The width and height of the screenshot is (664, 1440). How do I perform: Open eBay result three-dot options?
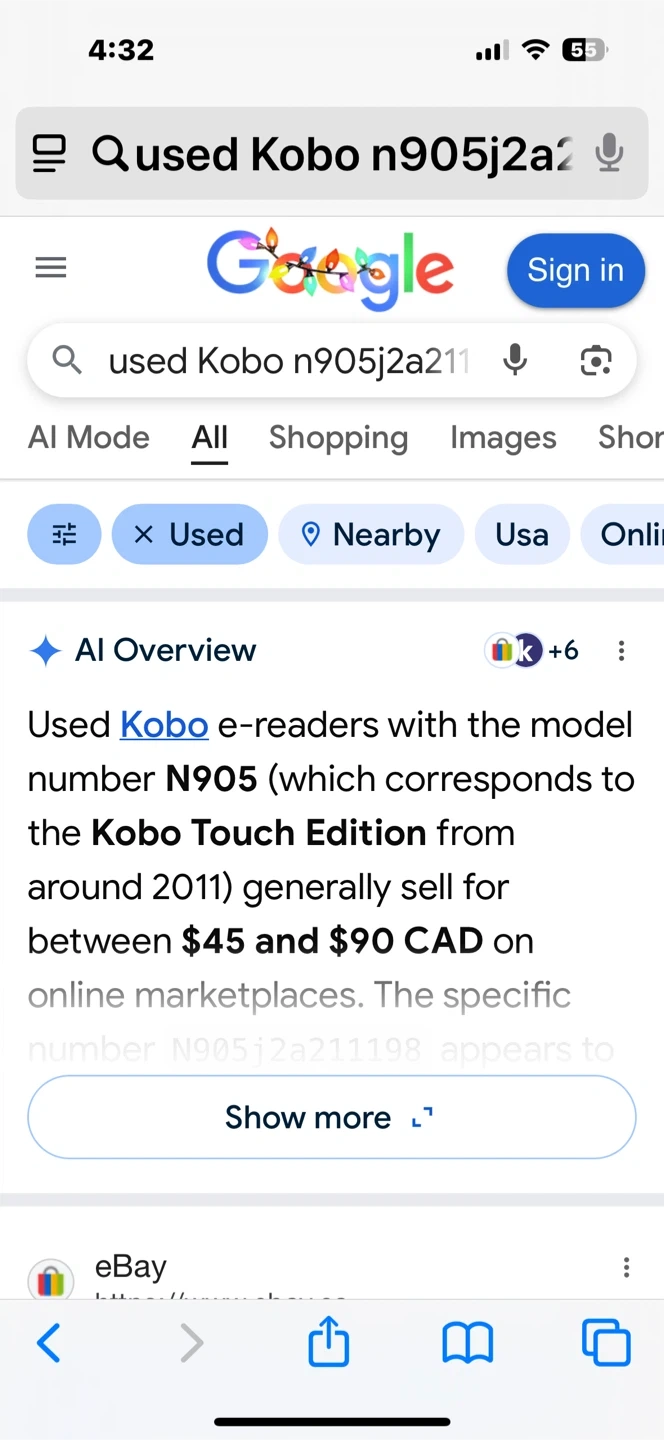point(626,1269)
